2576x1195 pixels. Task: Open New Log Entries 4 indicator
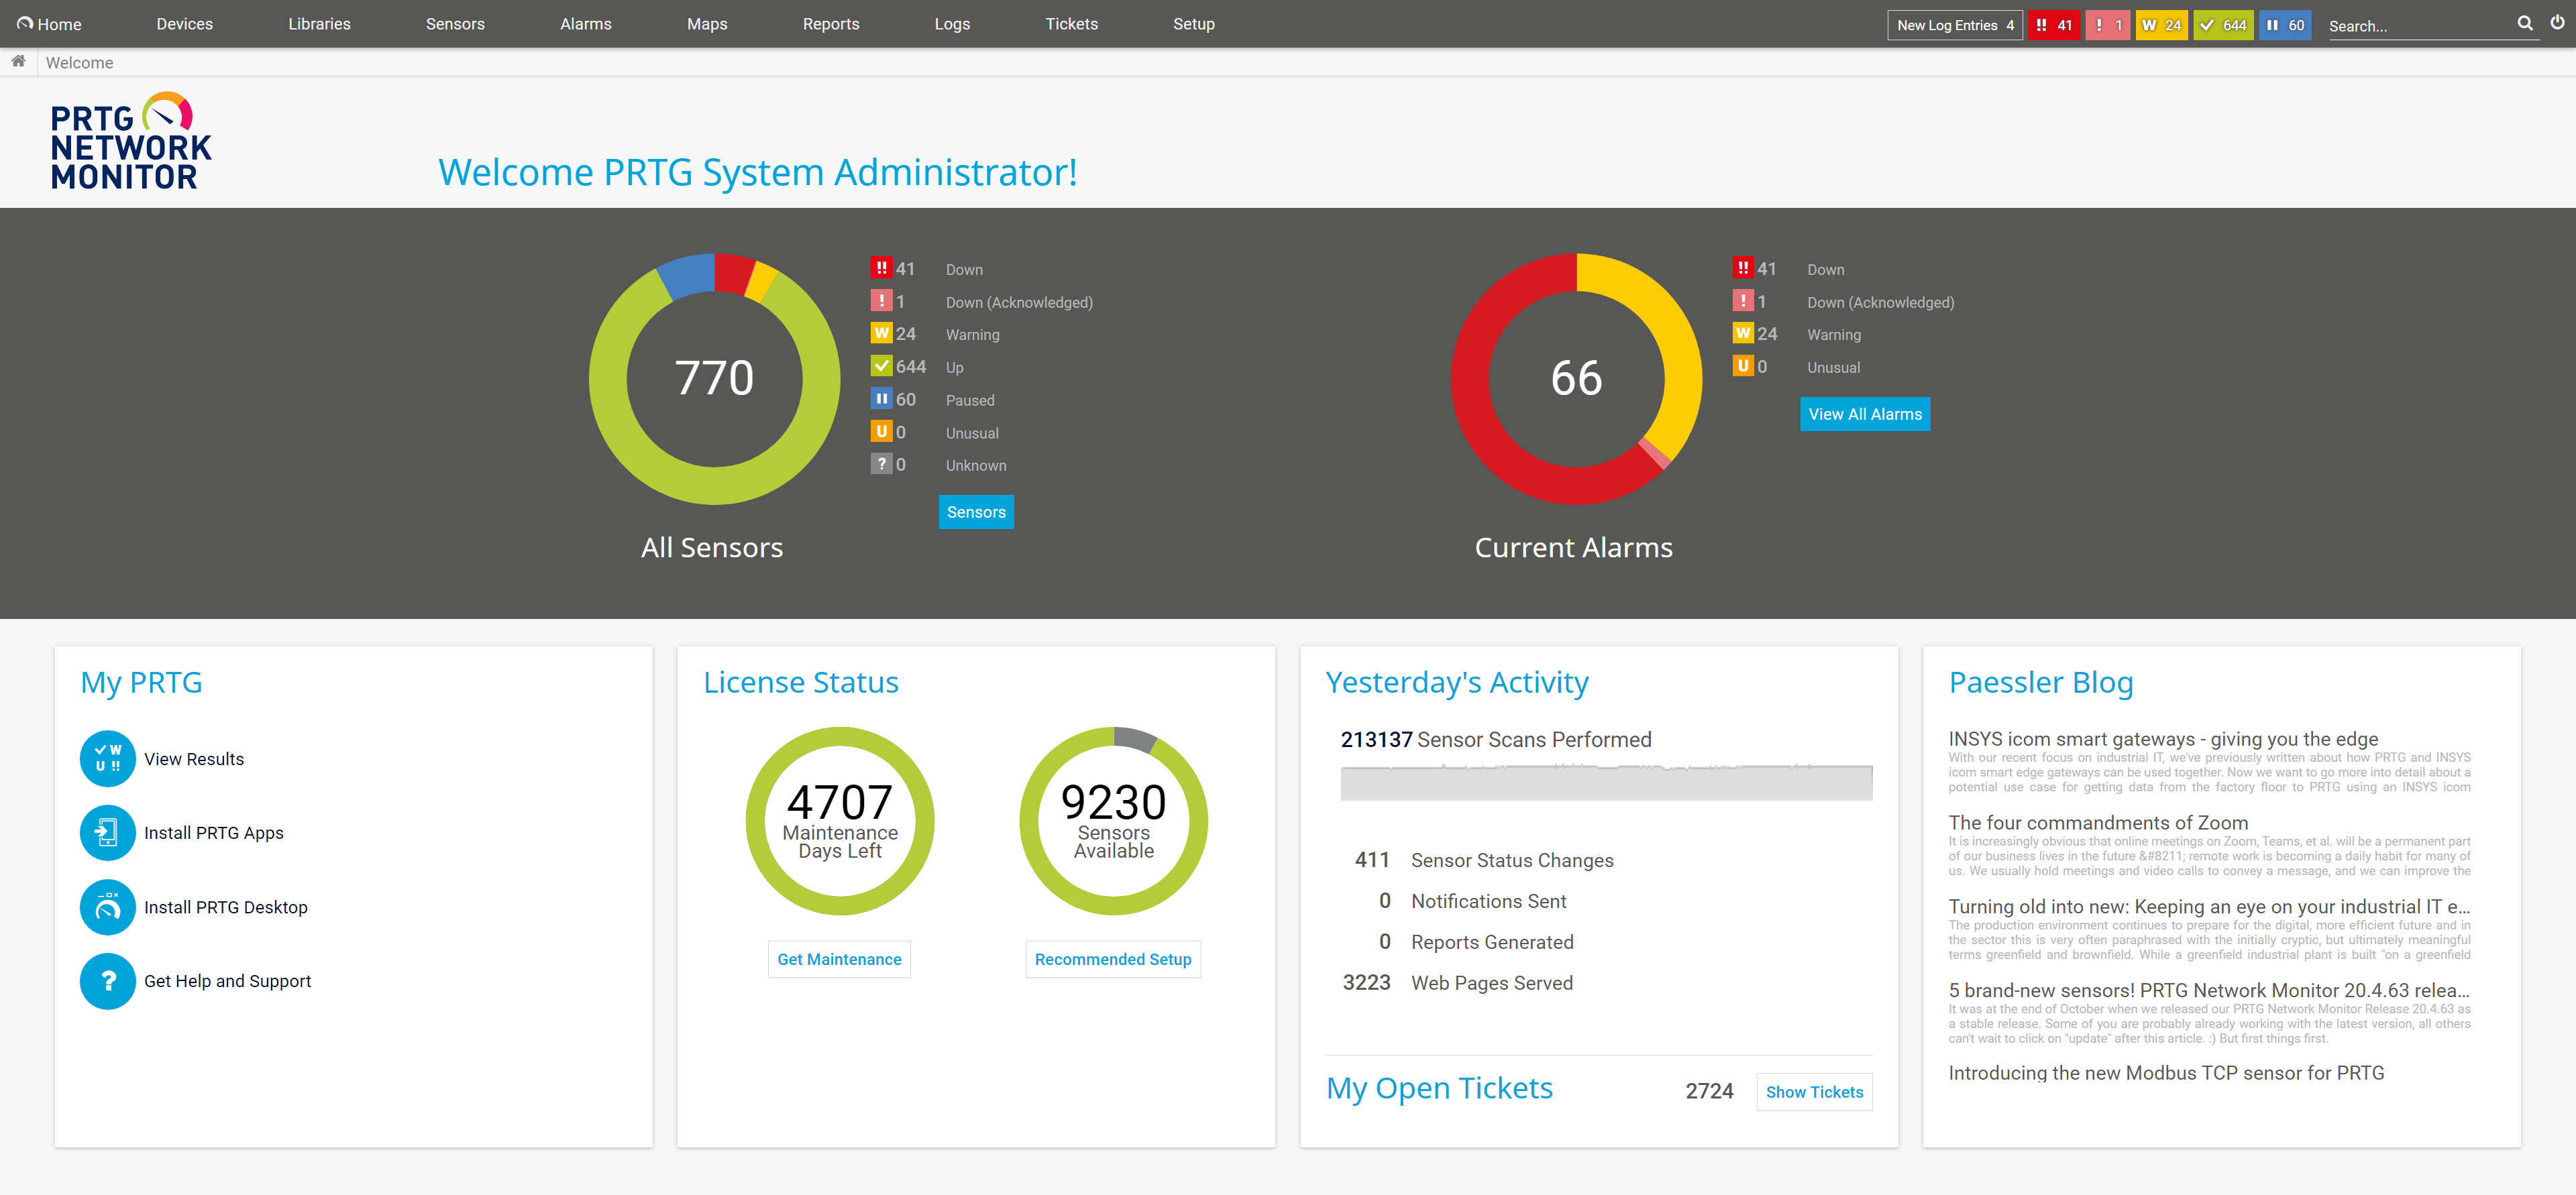(x=1954, y=25)
